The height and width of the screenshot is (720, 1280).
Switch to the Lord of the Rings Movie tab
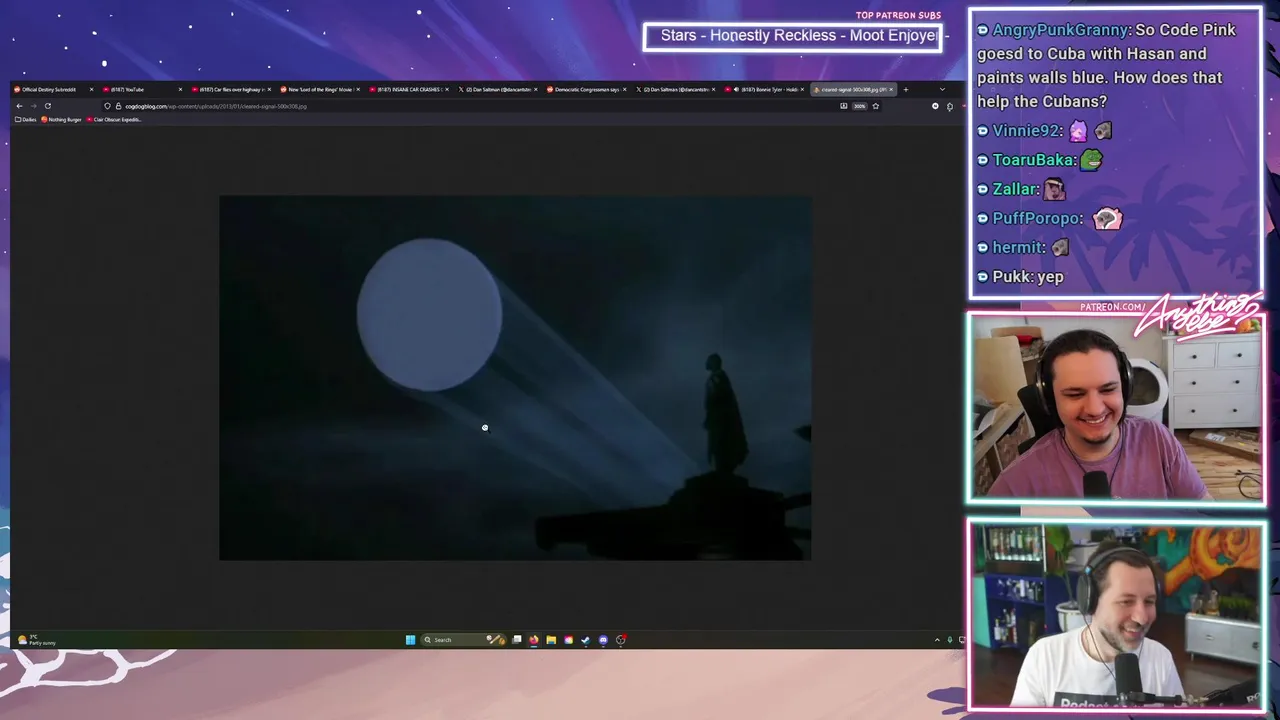(x=319, y=89)
